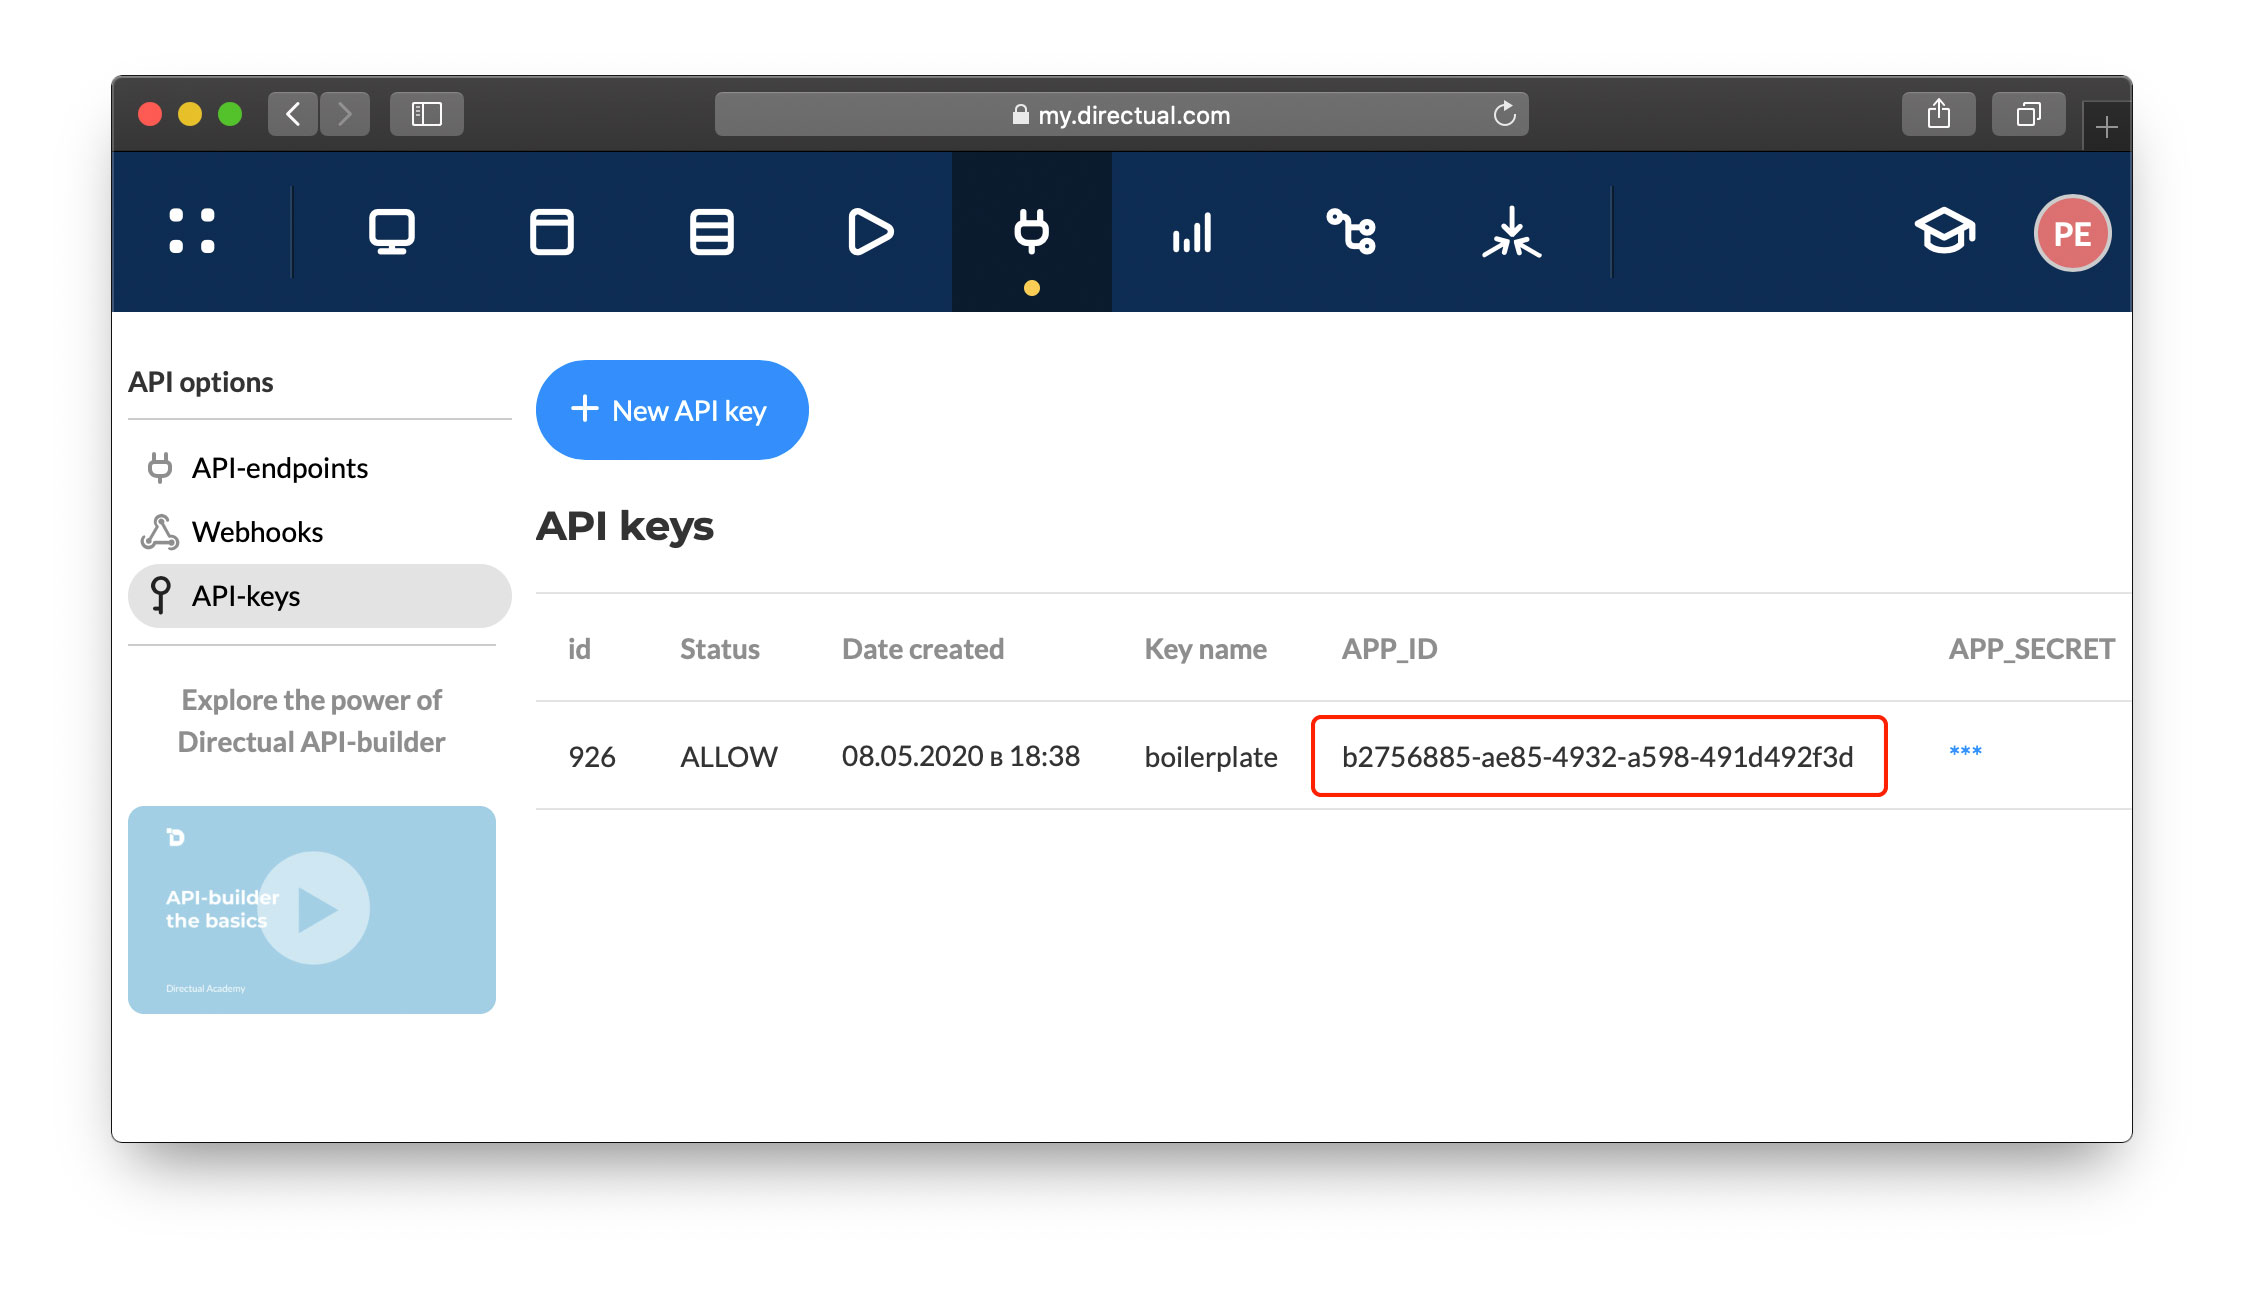Go forward with Safari forward arrow
The image size is (2244, 1290).
point(345,114)
